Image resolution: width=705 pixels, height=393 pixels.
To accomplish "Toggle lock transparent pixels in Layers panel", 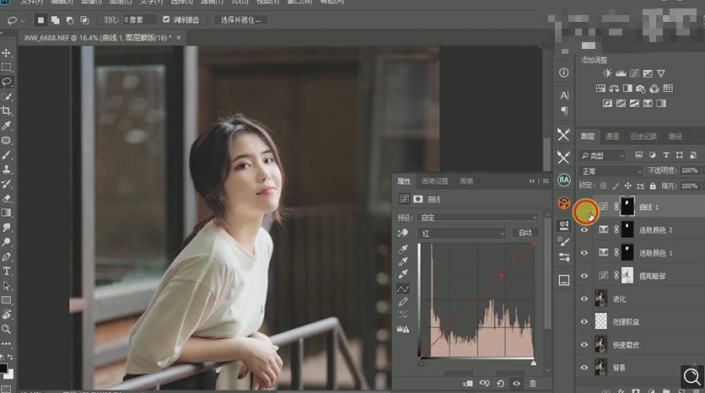I will 603,186.
